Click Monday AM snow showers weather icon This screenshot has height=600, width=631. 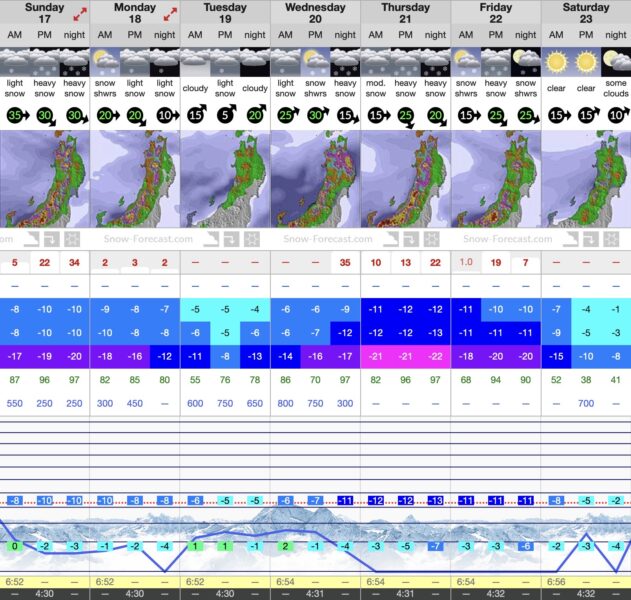[105, 62]
